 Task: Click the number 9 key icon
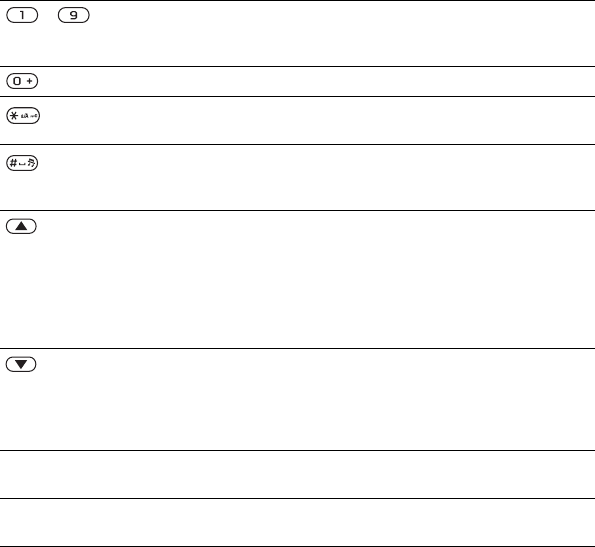pyautogui.click(x=74, y=15)
